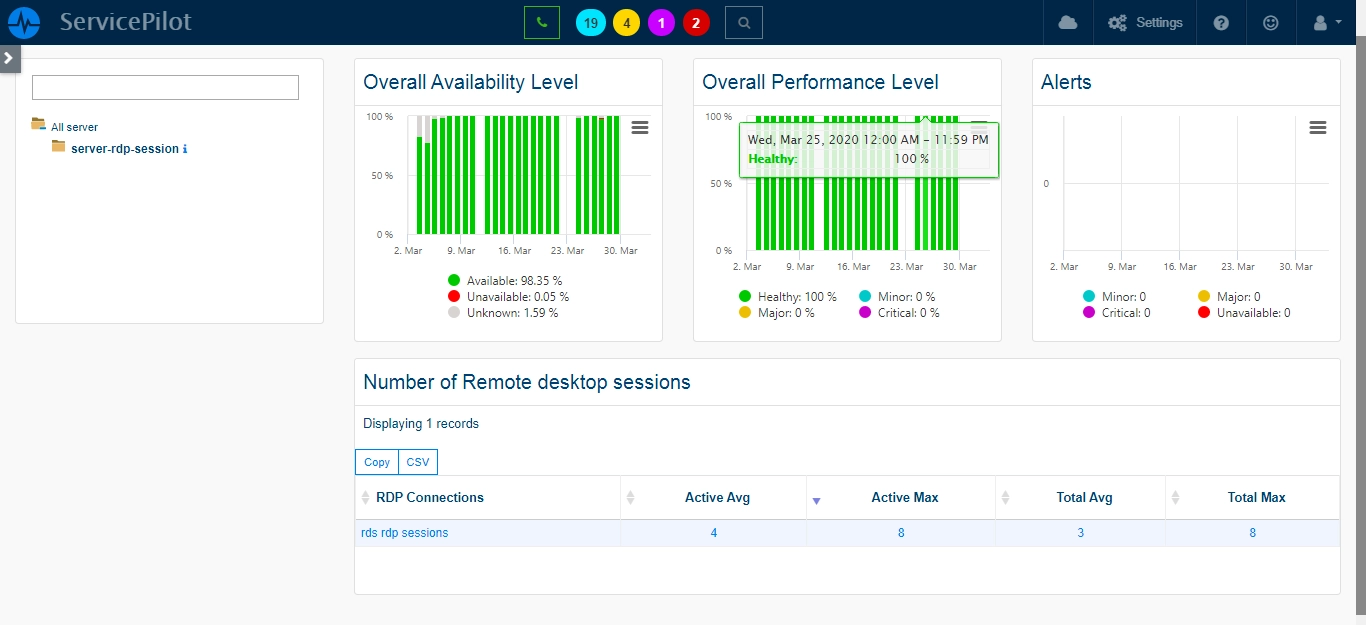Screen dimensions: 1366x625
Task: Toggle the Critical legend in Performance chart
Action: [899, 312]
